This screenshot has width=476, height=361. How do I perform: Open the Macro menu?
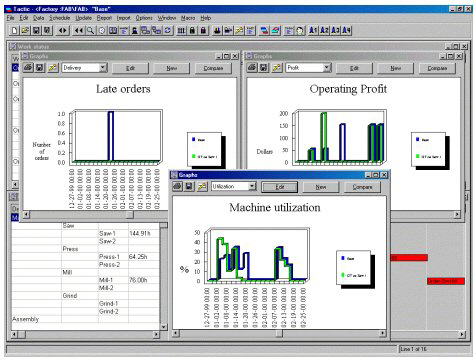[x=188, y=18]
